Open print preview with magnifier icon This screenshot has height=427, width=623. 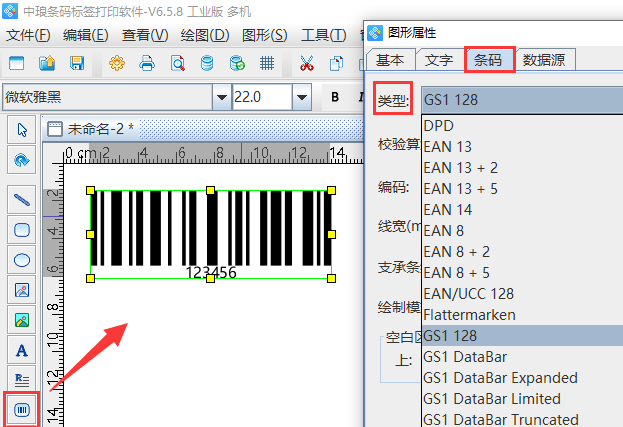(177, 64)
